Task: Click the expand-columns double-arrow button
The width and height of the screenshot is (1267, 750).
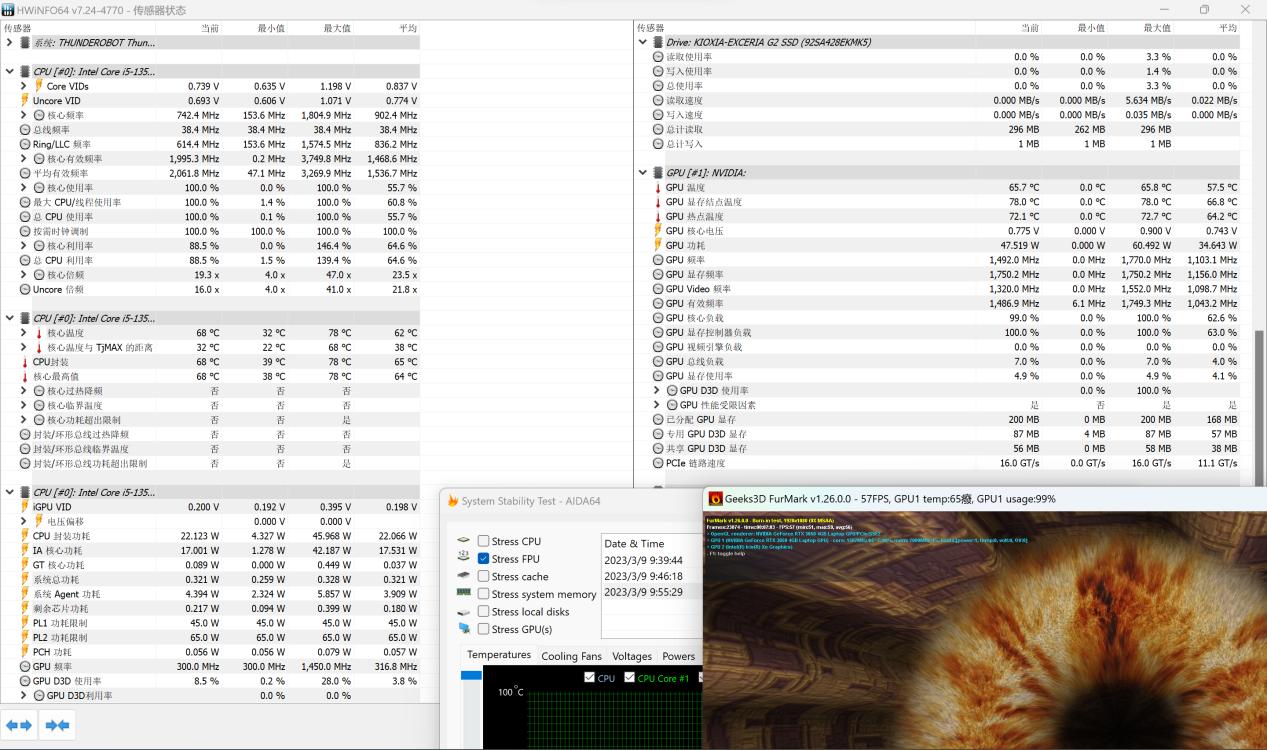Action: (19, 725)
